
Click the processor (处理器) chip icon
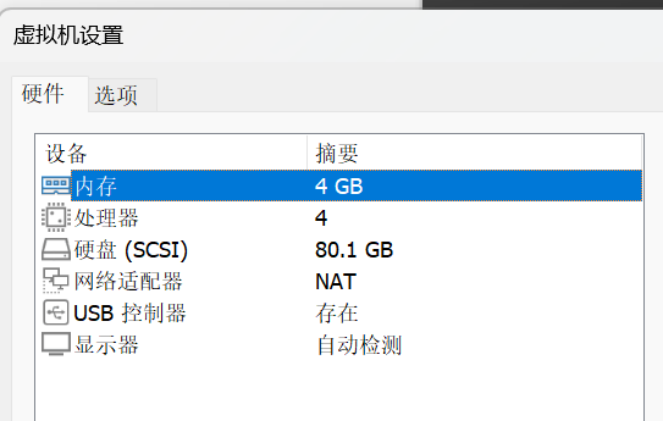point(56,217)
